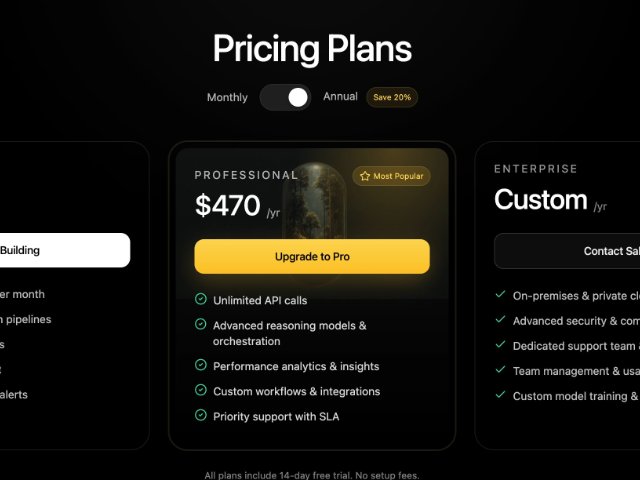Click the star icon in Most Popular badge
Viewport: 640px width, 480px height.
[x=364, y=176]
